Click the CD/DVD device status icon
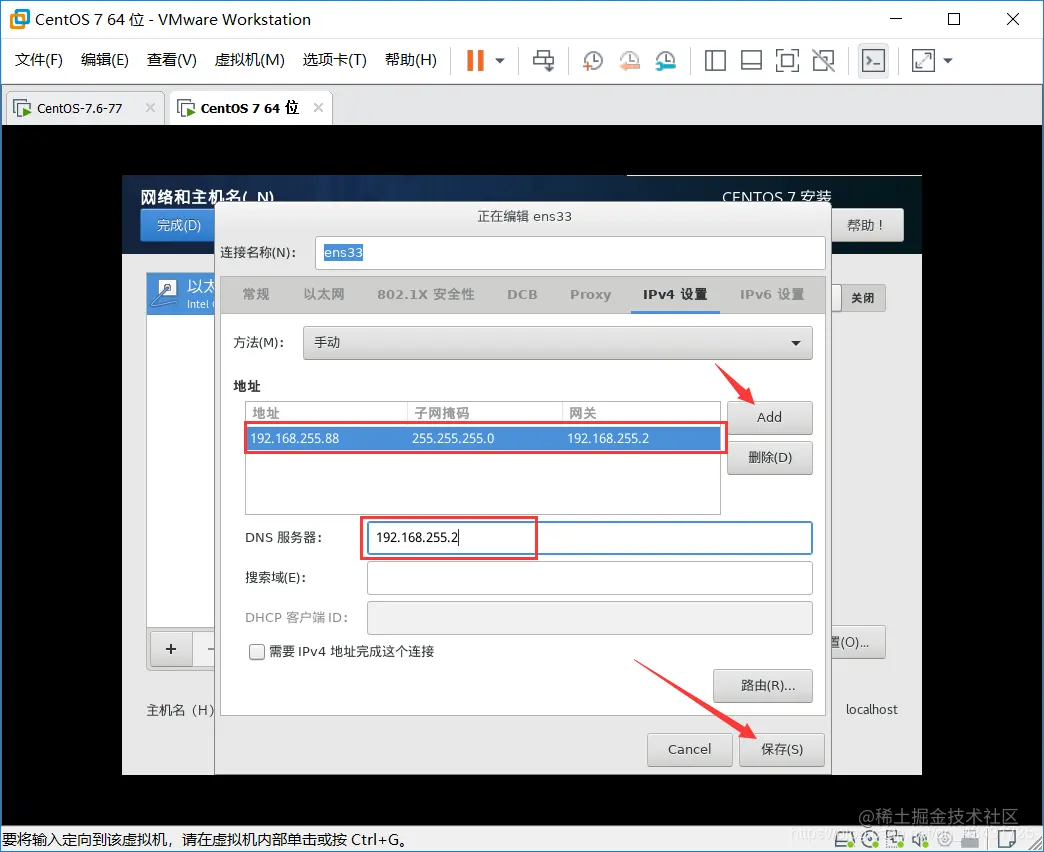1044x852 pixels. point(870,840)
